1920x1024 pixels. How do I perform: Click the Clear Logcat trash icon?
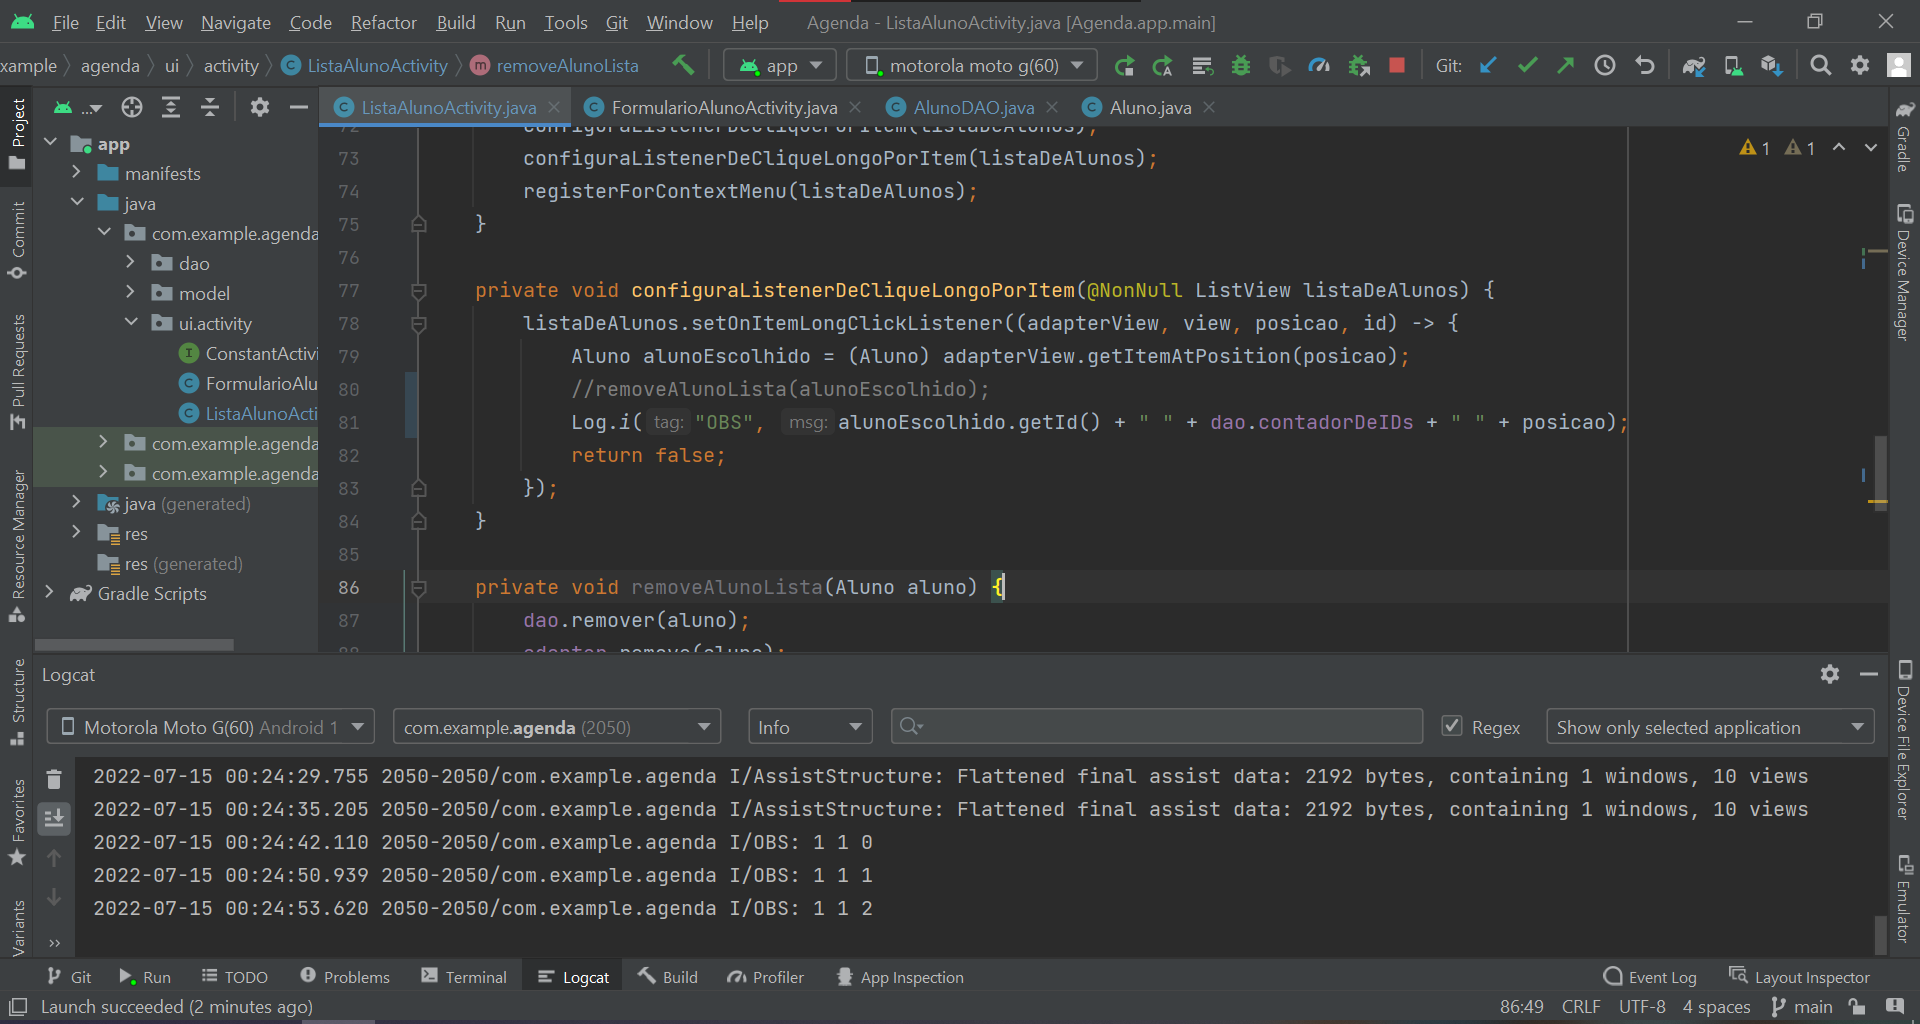tap(54, 779)
